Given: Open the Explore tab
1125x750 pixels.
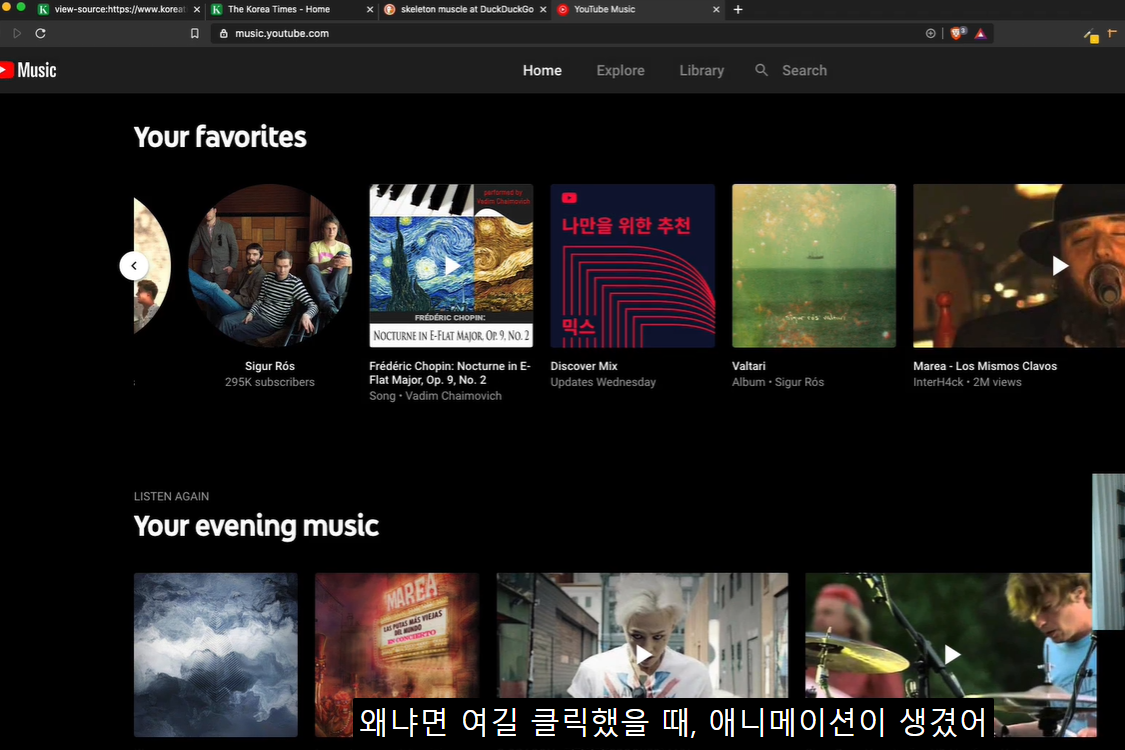Looking at the screenshot, I should [620, 70].
